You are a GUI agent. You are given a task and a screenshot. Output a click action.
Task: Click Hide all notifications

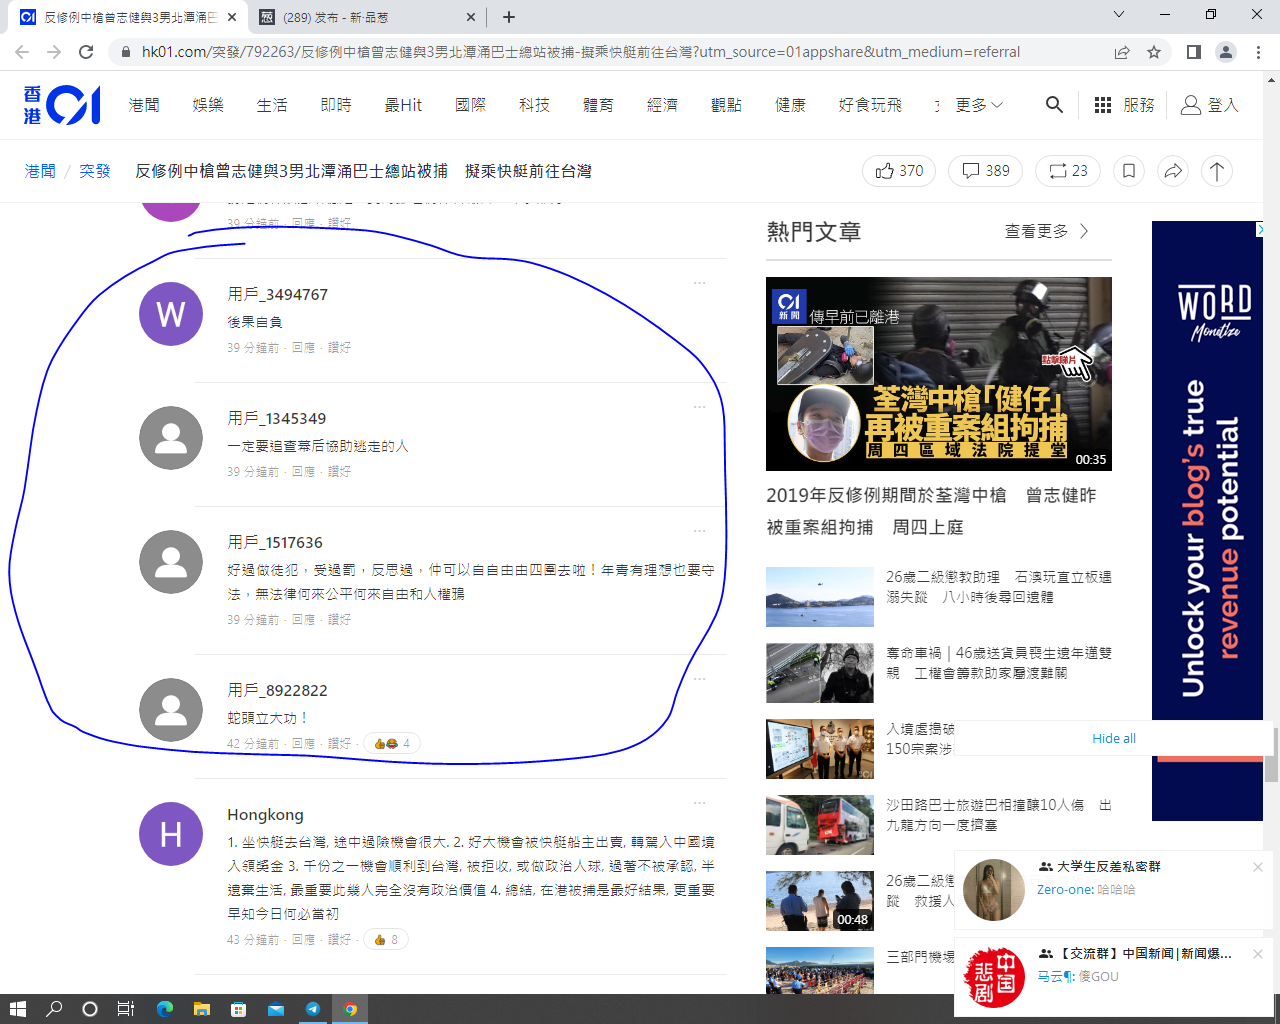point(1114,739)
